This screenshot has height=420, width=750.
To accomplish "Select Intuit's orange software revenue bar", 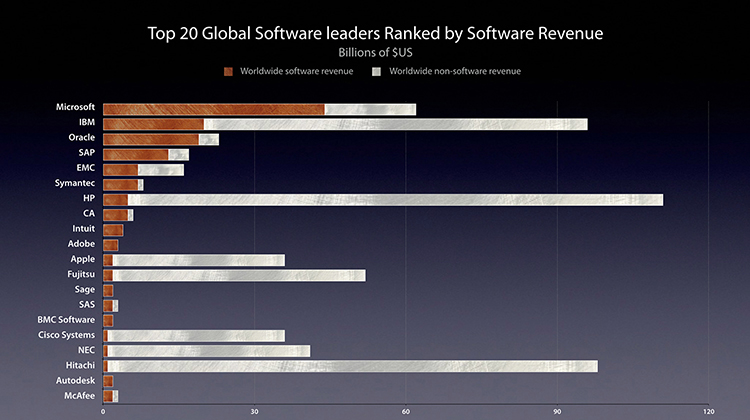I will click(113, 231).
